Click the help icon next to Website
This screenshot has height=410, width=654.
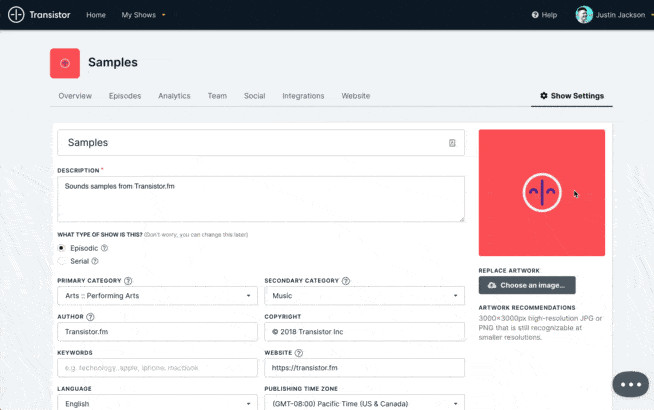(x=298, y=353)
